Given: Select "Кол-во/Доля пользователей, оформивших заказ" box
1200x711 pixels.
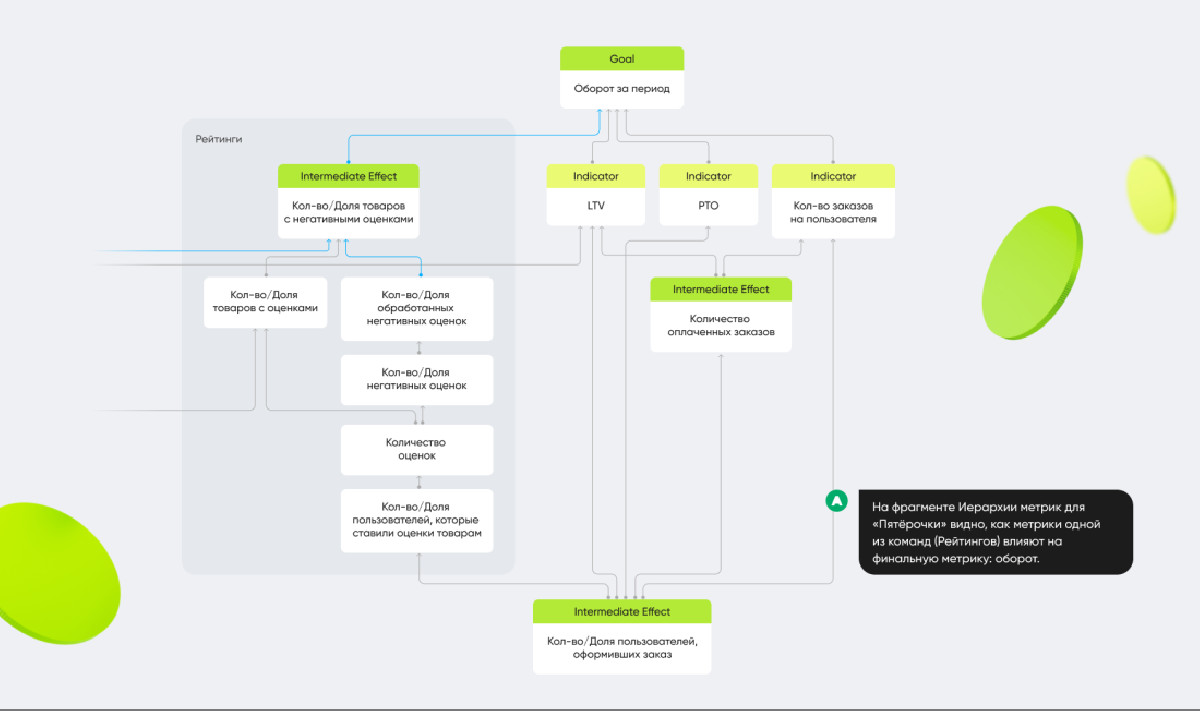Looking at the screenshot, I should pos(621,648).
